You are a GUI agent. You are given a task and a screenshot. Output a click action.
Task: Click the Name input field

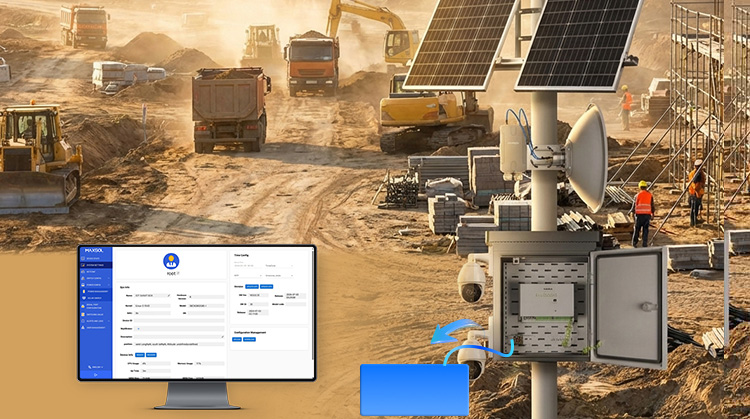[x=153, y=296]
